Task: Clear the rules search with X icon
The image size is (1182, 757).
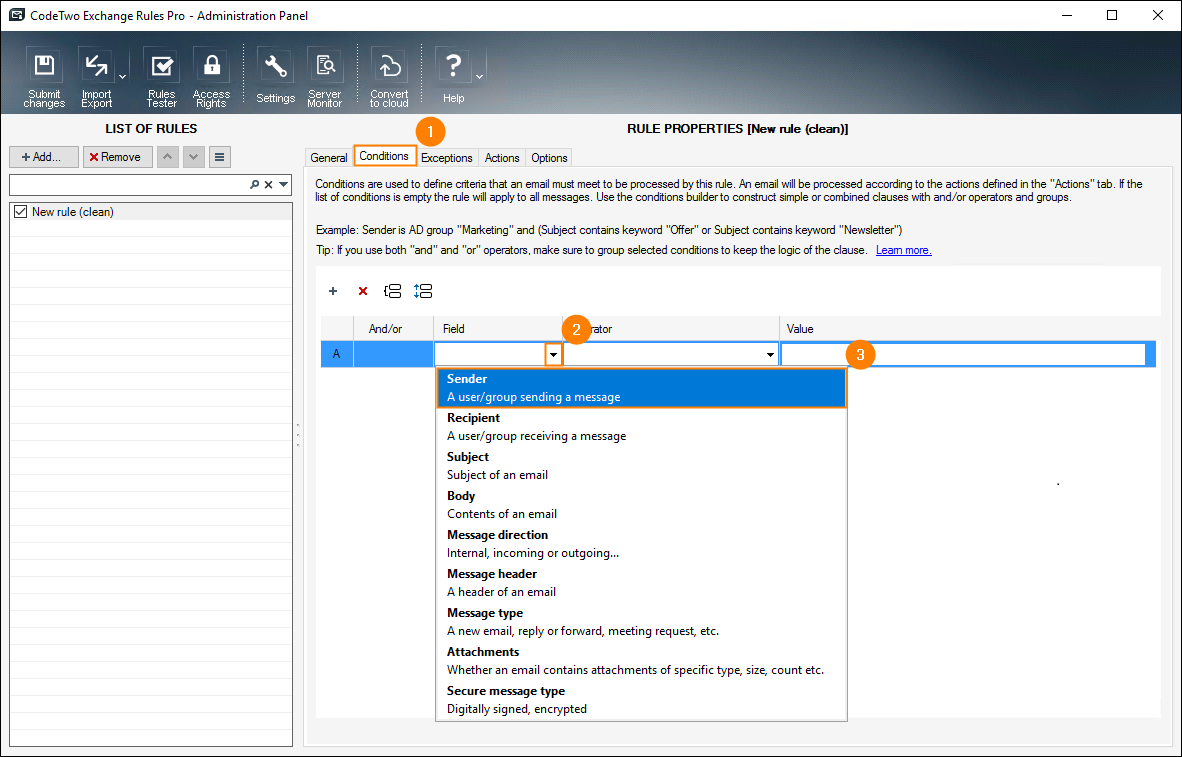Action: click(x=268, y=185)
